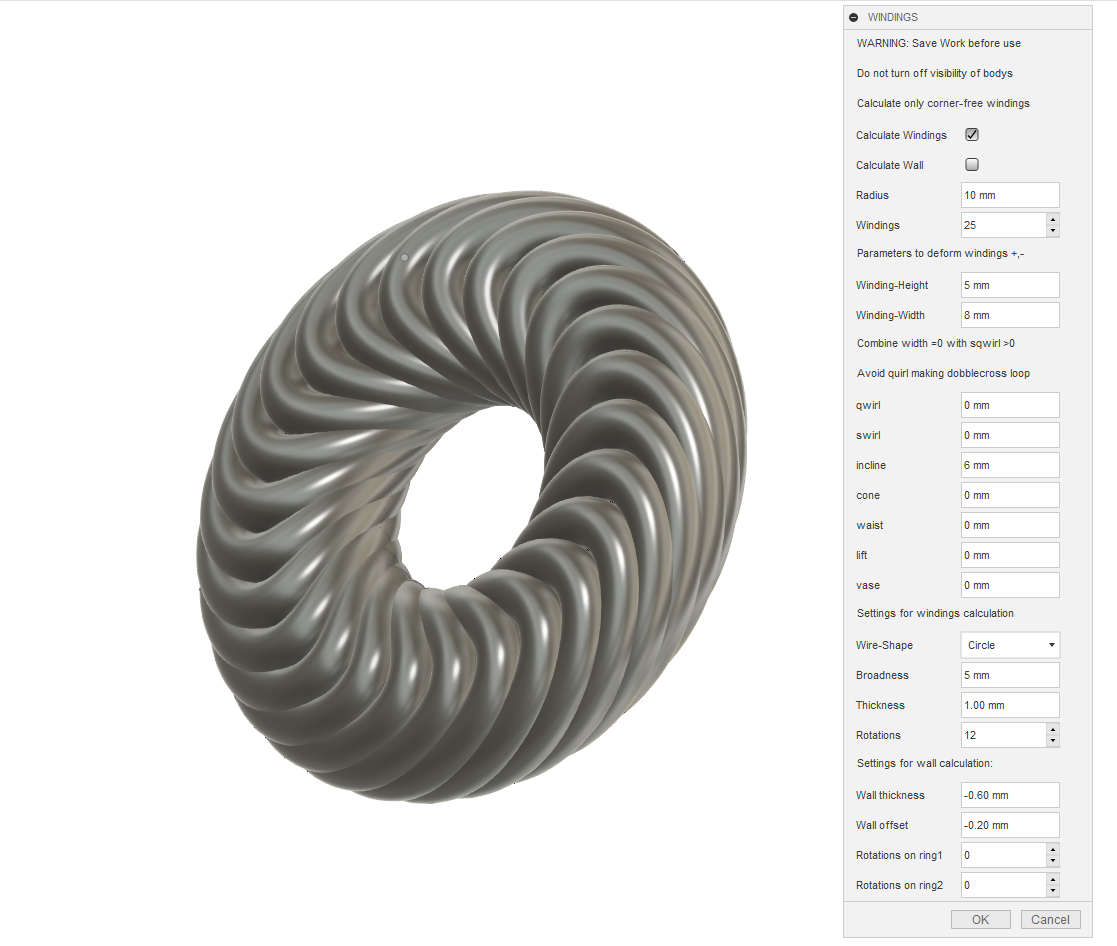1117x946 pixels.
Task: Click the cone input field
Action: click(x=1009, y=495)
